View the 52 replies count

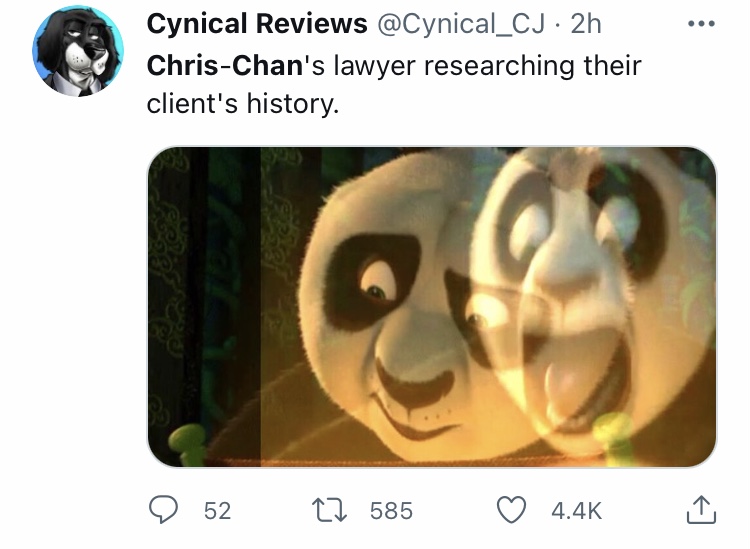218,511
